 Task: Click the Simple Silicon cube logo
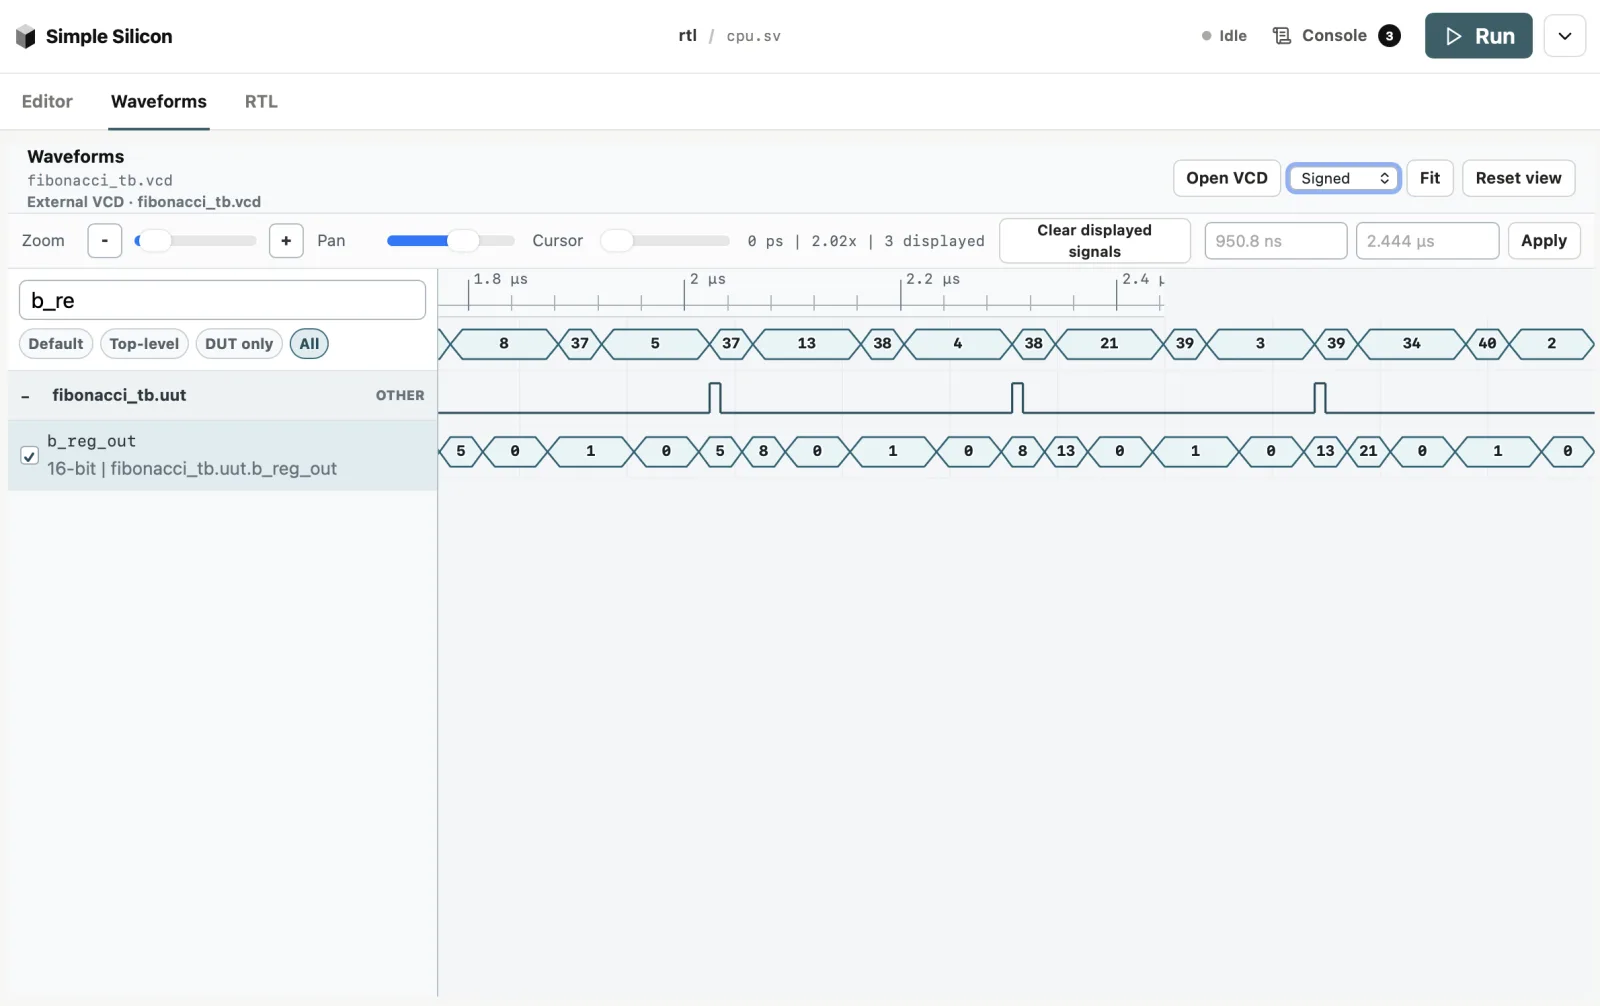(26, 37)
